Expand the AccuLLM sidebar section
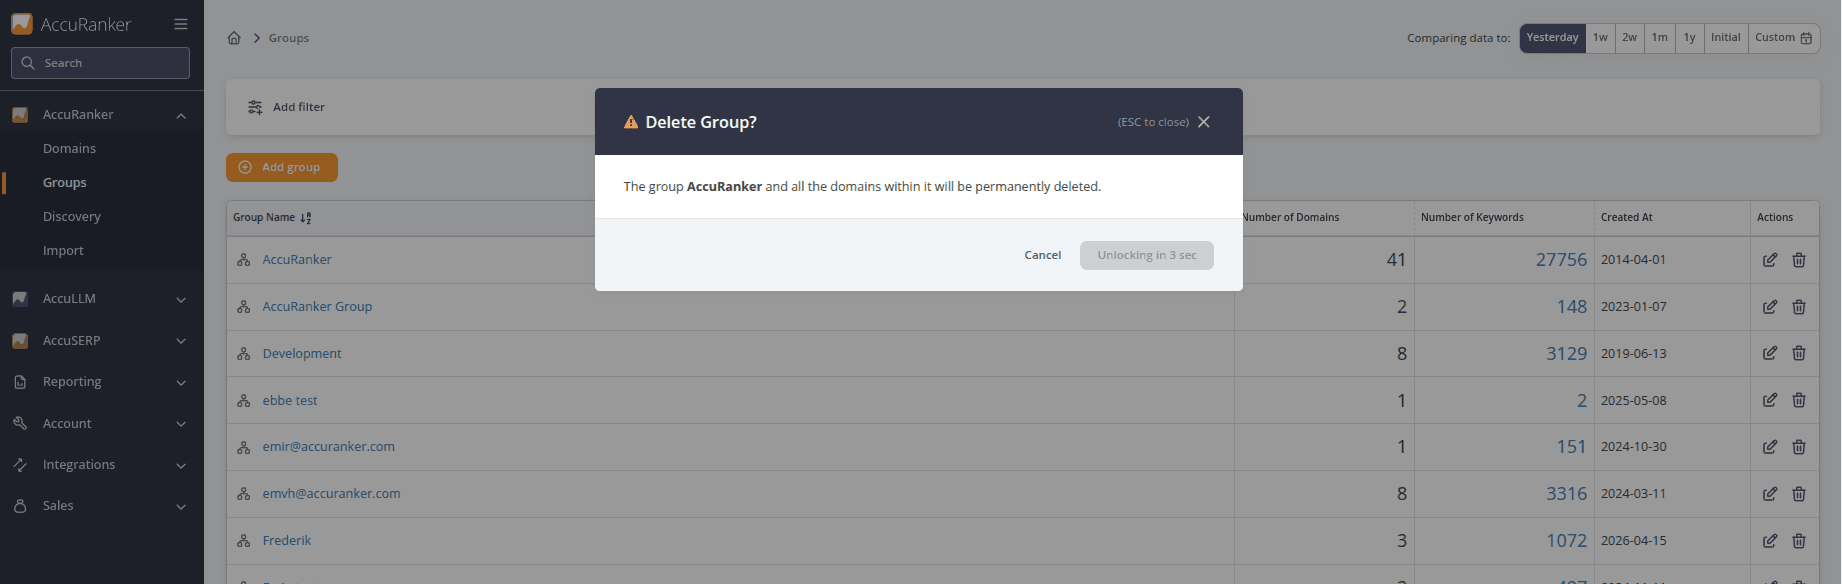Image resolution: width=1842 pixels, height=584 pixels. pyautogui.click(x=181, y=299)
